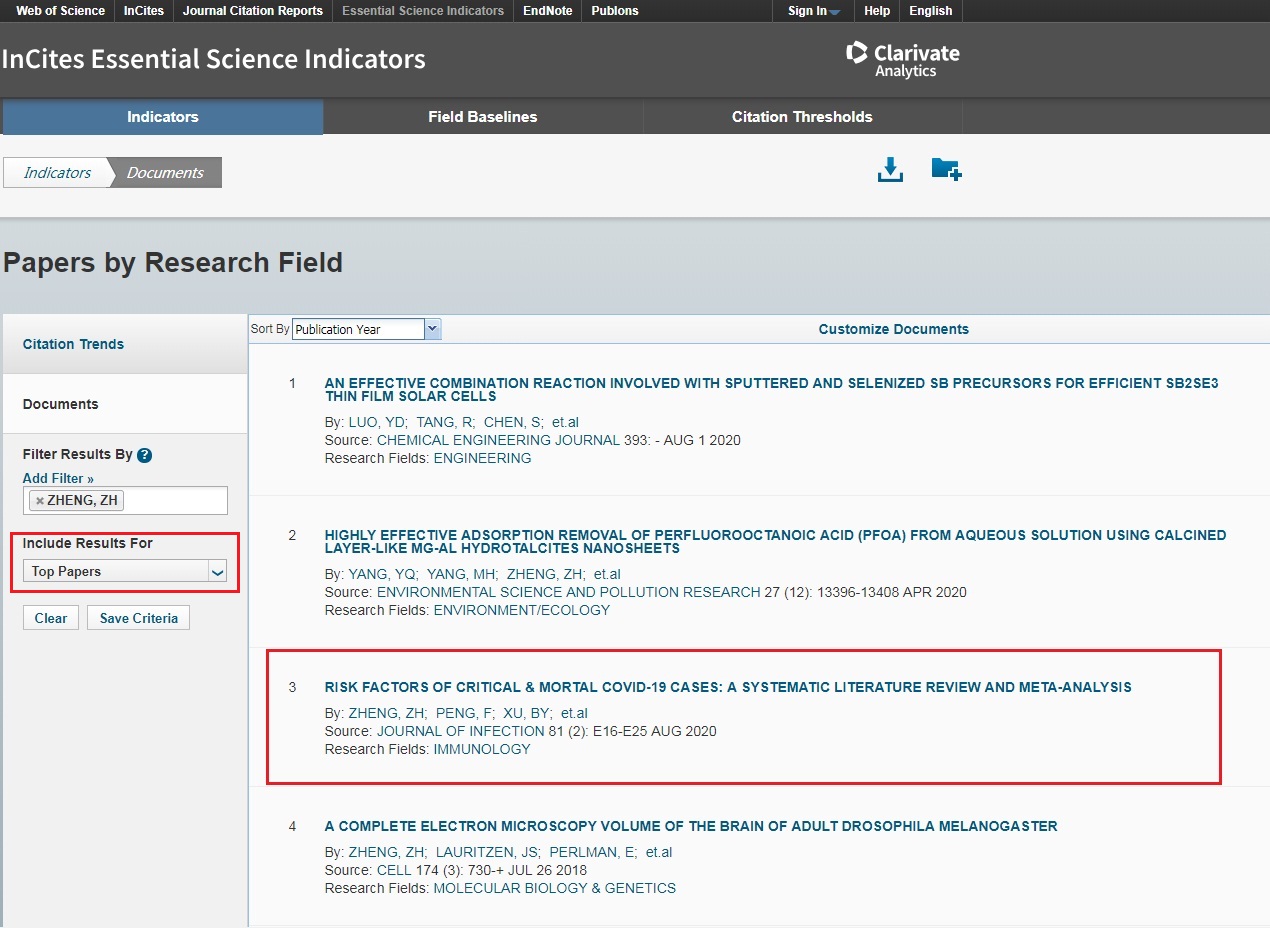The height and width of the screenshot is (928, 1270).
Task: Go to Web of Science
Action: (60, 11)
